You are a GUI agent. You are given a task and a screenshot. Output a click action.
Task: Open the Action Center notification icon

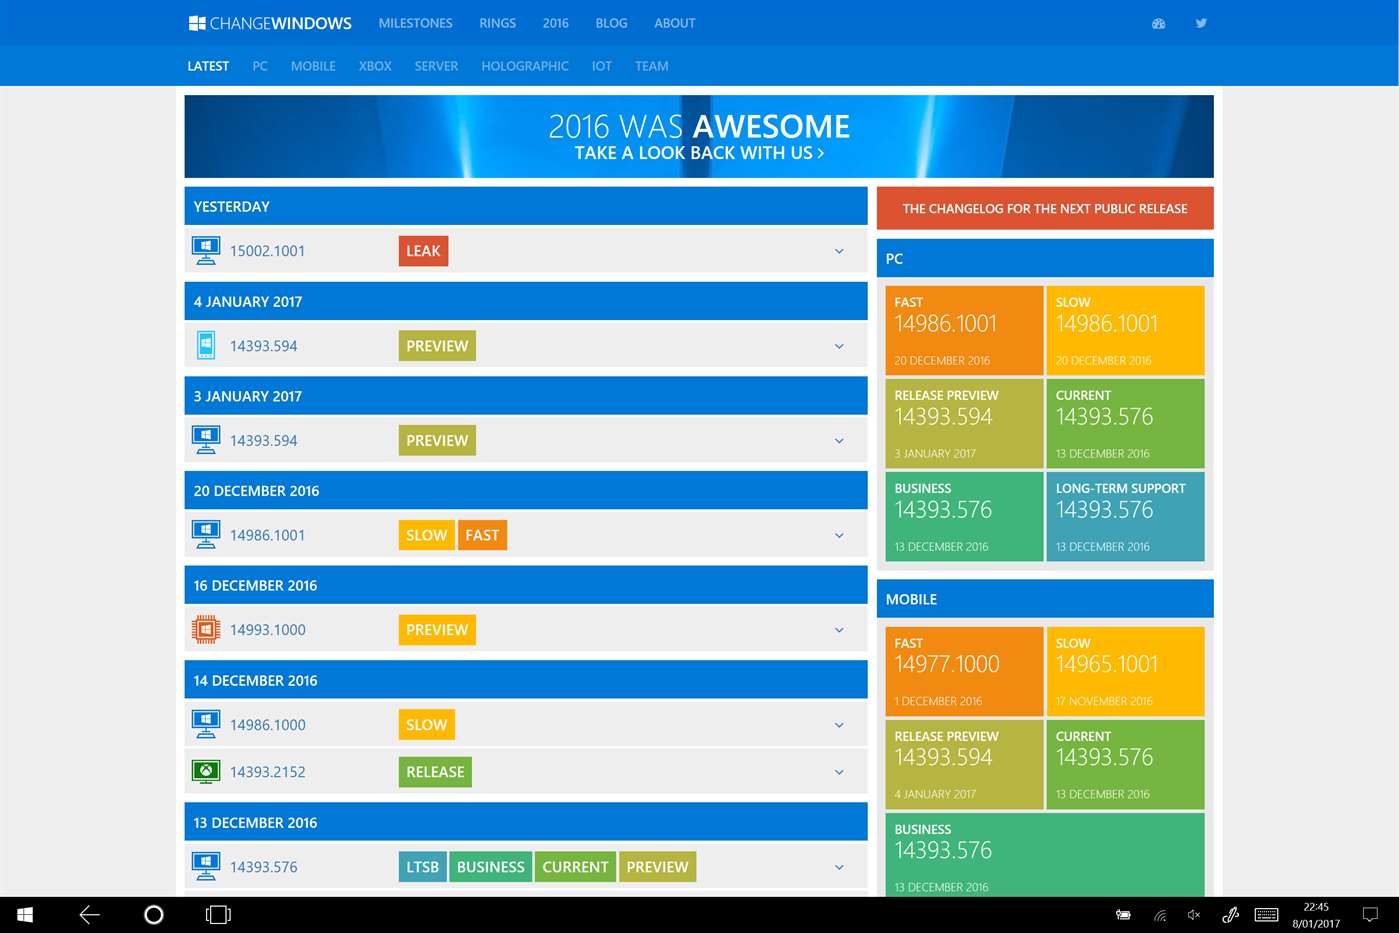coord(1370,915)
